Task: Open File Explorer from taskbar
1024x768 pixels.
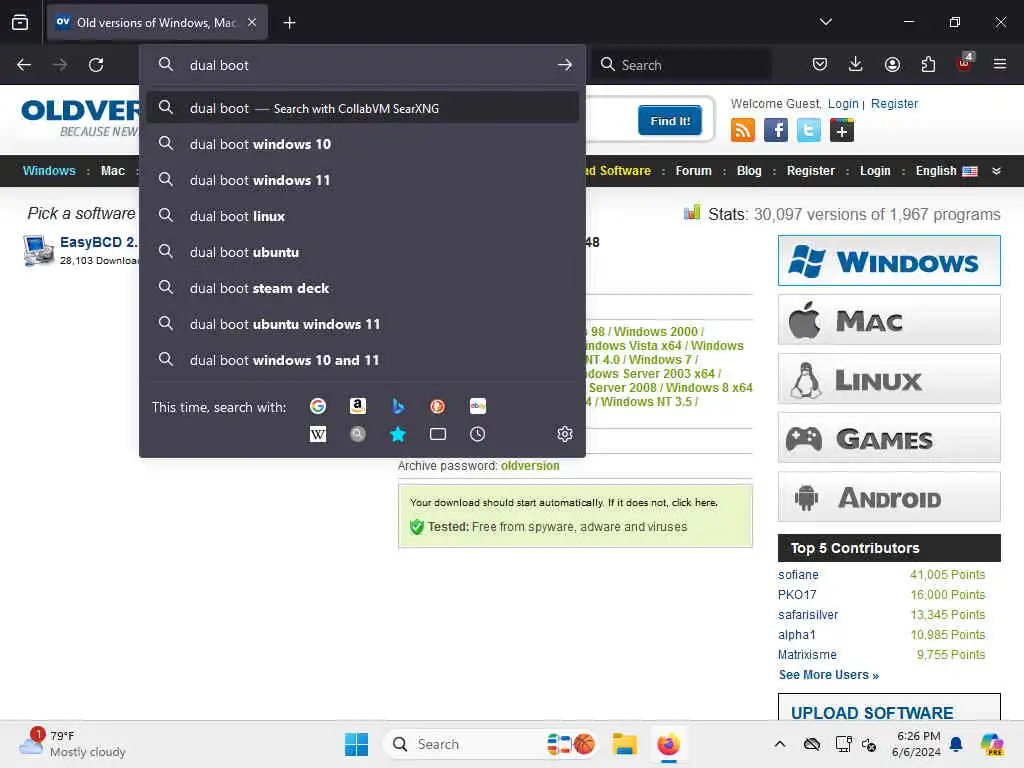Action: pos(624,744)
